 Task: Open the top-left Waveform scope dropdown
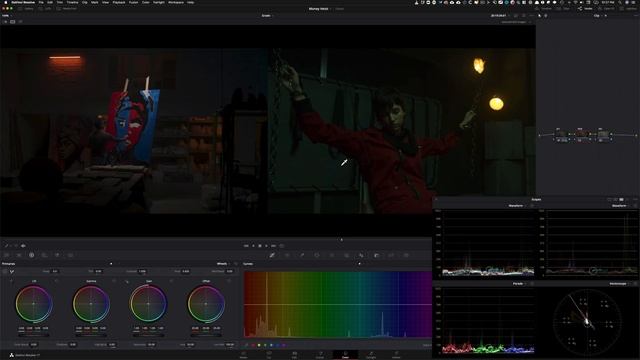[x=518, y=206]
